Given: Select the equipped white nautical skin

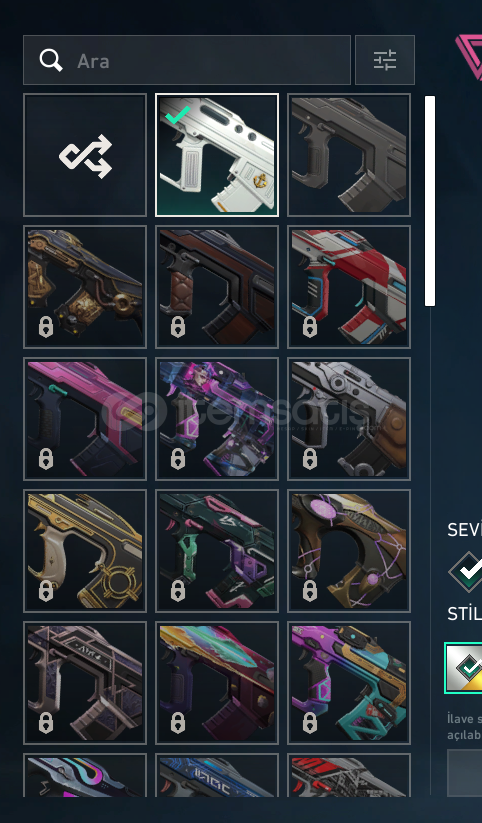Looking at the screenshot, I should (x=217, y=155).
